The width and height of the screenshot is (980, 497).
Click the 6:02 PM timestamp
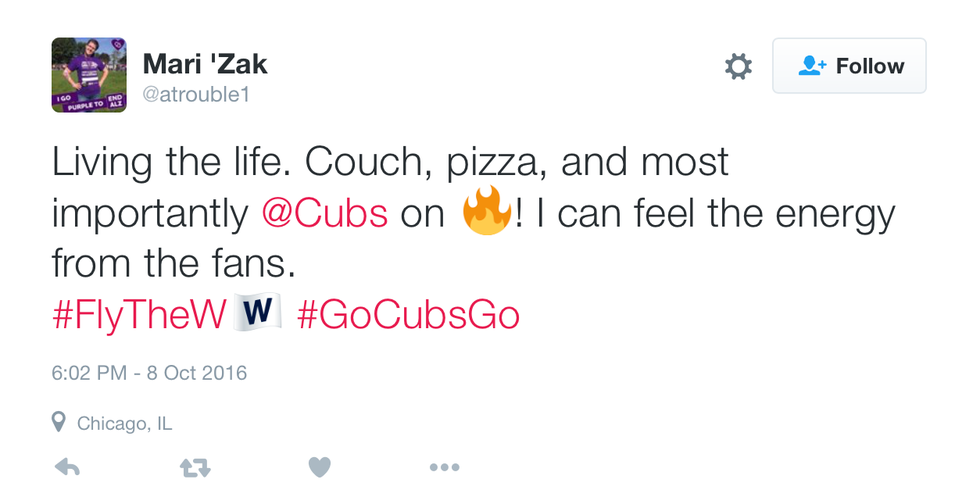pos(89,373)
